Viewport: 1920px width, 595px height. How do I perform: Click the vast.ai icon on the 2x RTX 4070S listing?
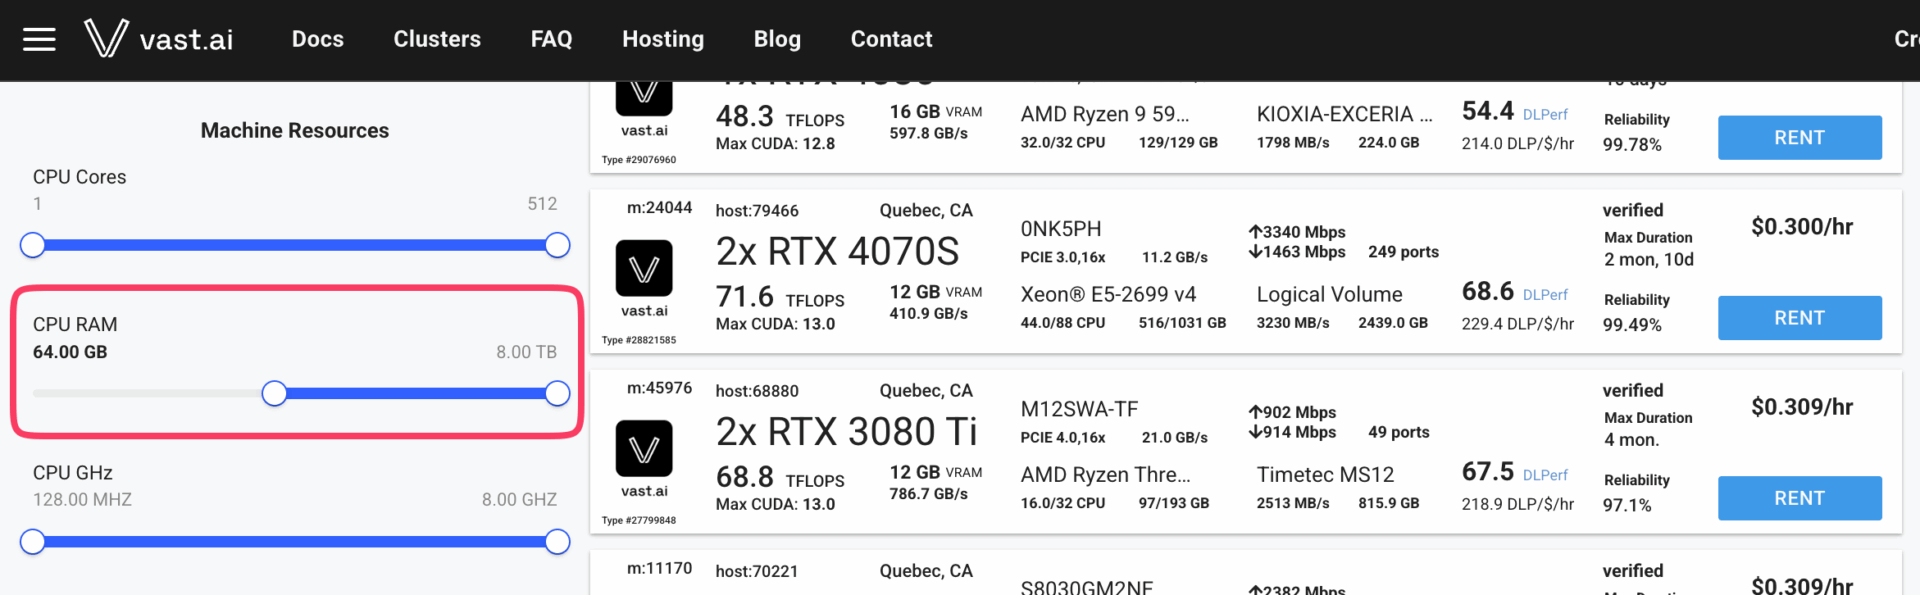point(644,268)
